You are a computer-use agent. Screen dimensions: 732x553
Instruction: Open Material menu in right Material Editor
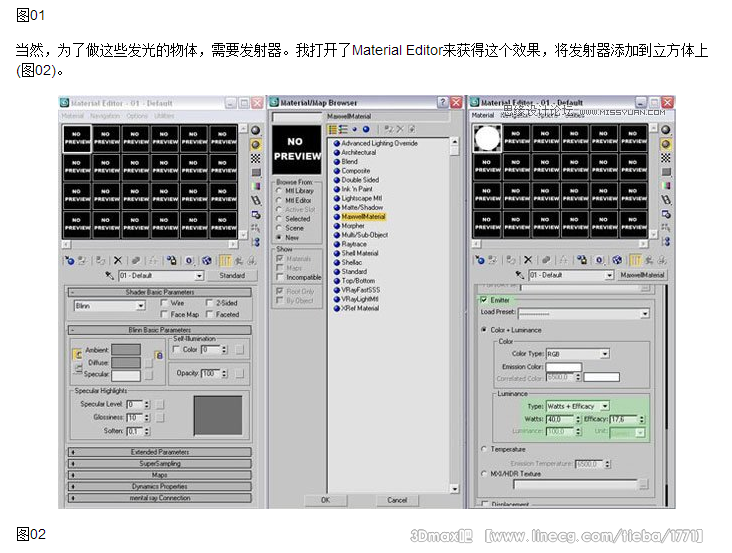coord(483,115)
